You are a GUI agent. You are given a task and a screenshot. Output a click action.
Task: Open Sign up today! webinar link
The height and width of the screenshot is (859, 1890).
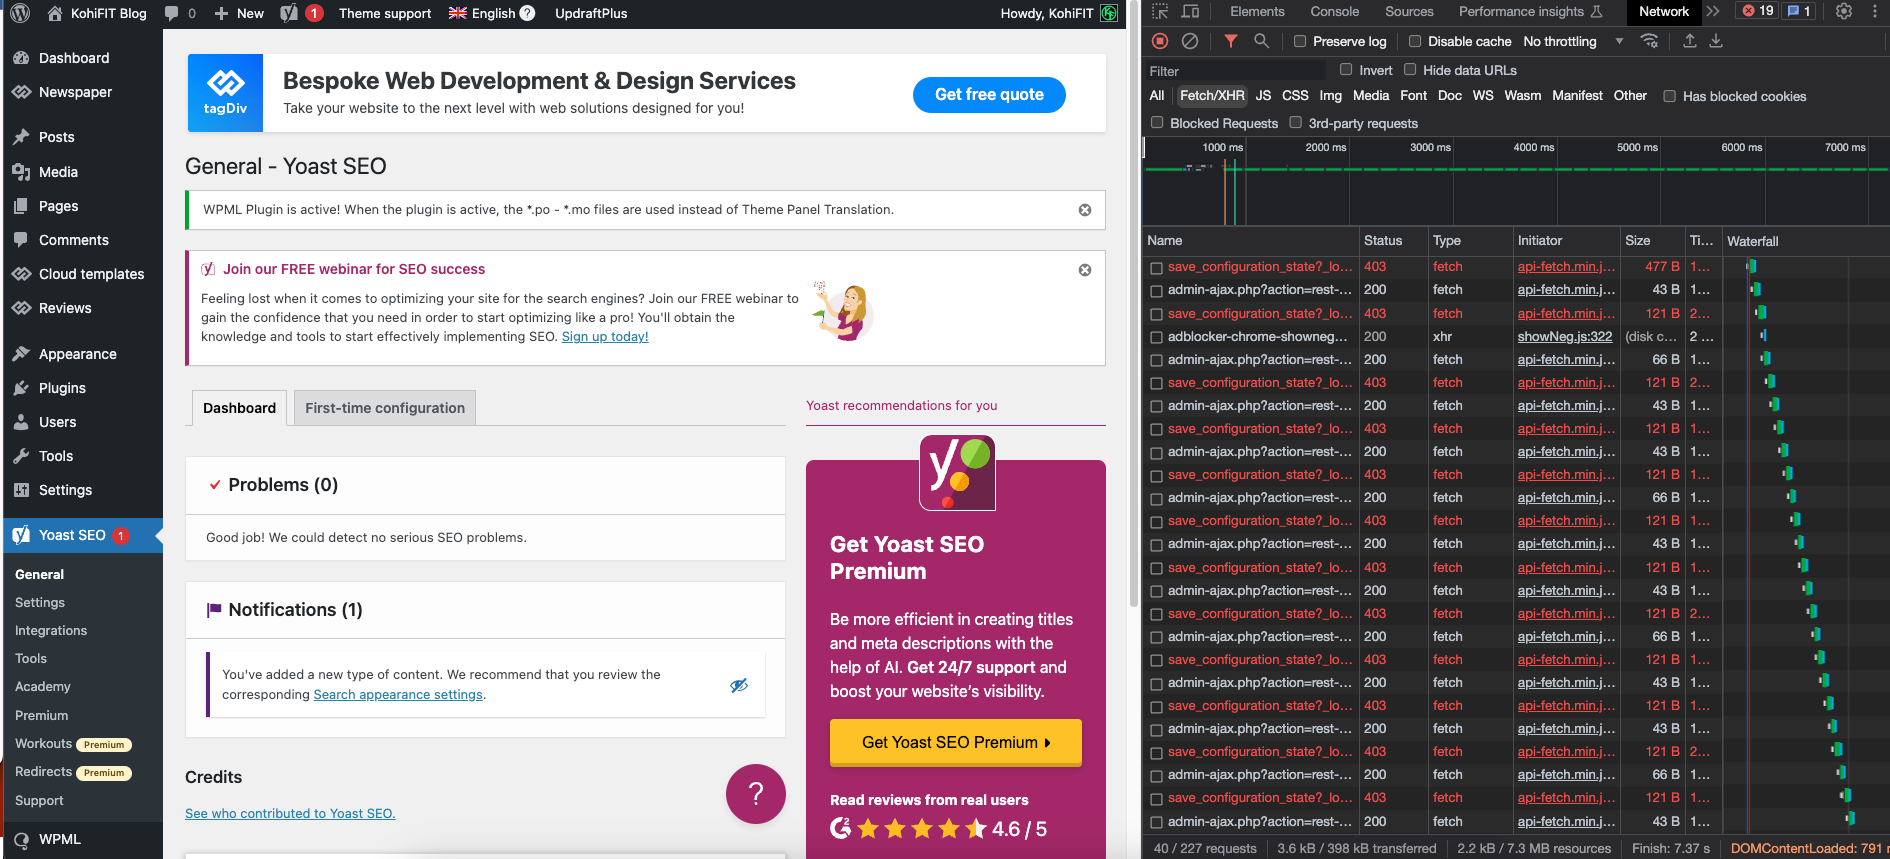[605, 337]
